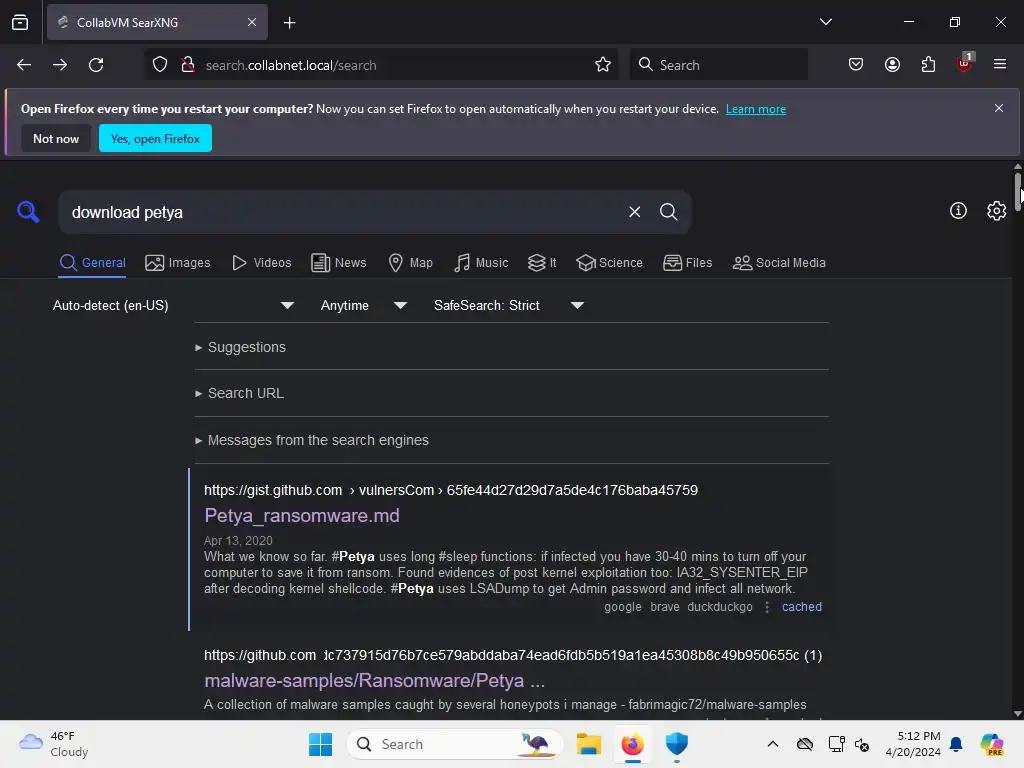
Task: Open a new tab with plus button
Action: coord(289,23)
